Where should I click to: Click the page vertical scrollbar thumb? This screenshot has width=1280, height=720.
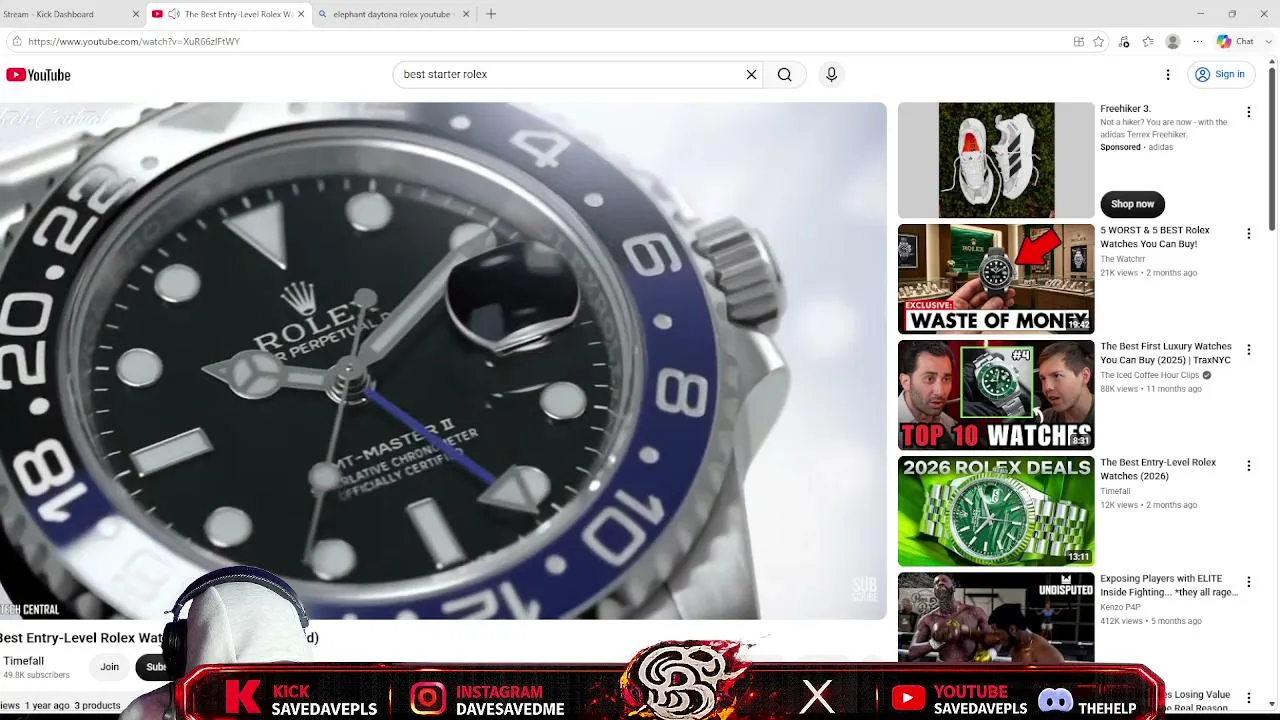[x=1272, y=150]
